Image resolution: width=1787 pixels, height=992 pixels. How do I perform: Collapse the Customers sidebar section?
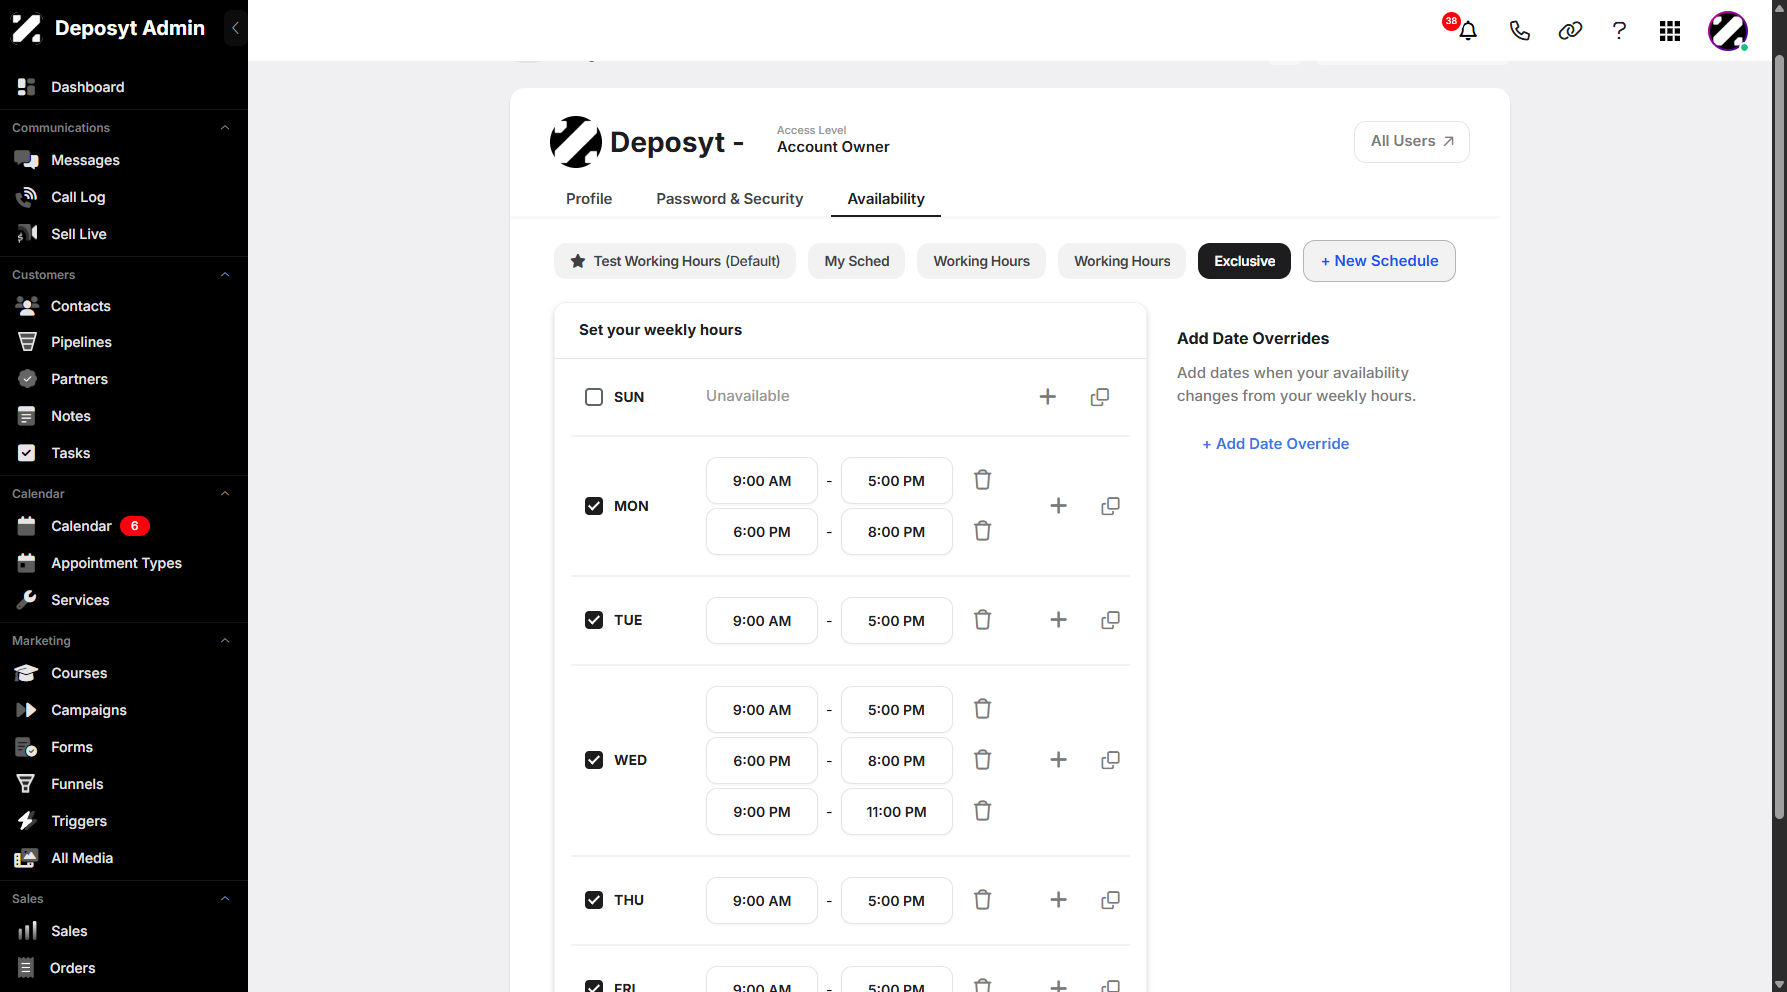click(x=225, y=275)
